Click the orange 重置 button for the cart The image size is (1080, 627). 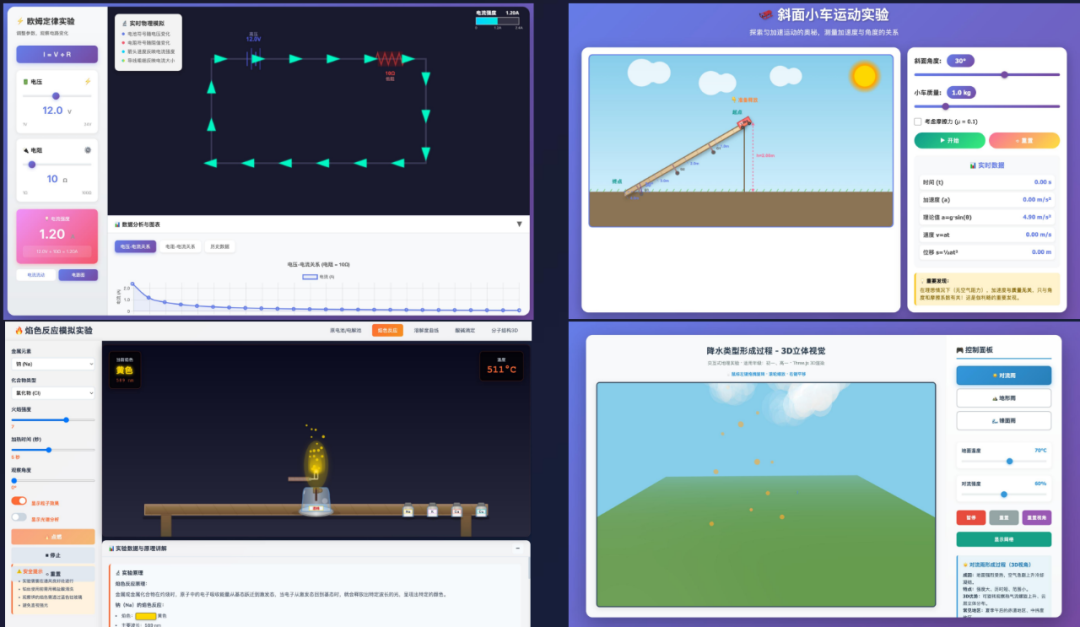coord(1024,140)
